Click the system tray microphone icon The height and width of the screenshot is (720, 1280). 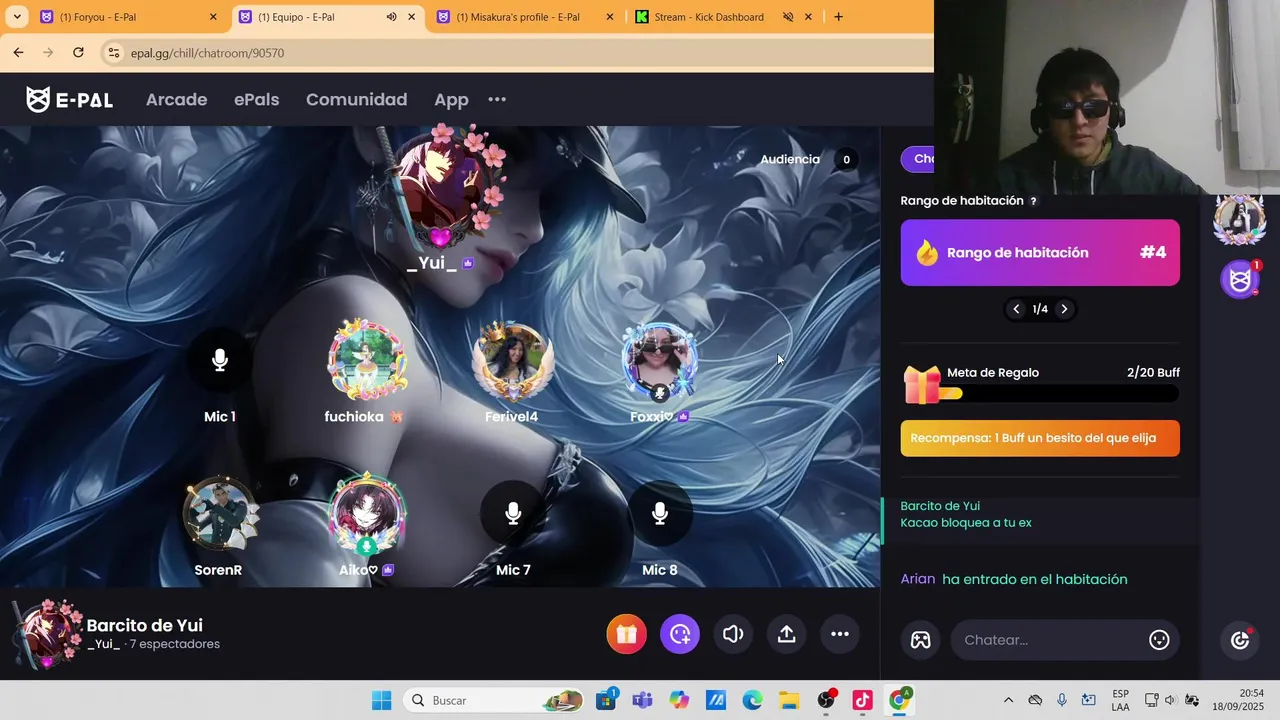pyautogui.click(x=1062, y=700)
